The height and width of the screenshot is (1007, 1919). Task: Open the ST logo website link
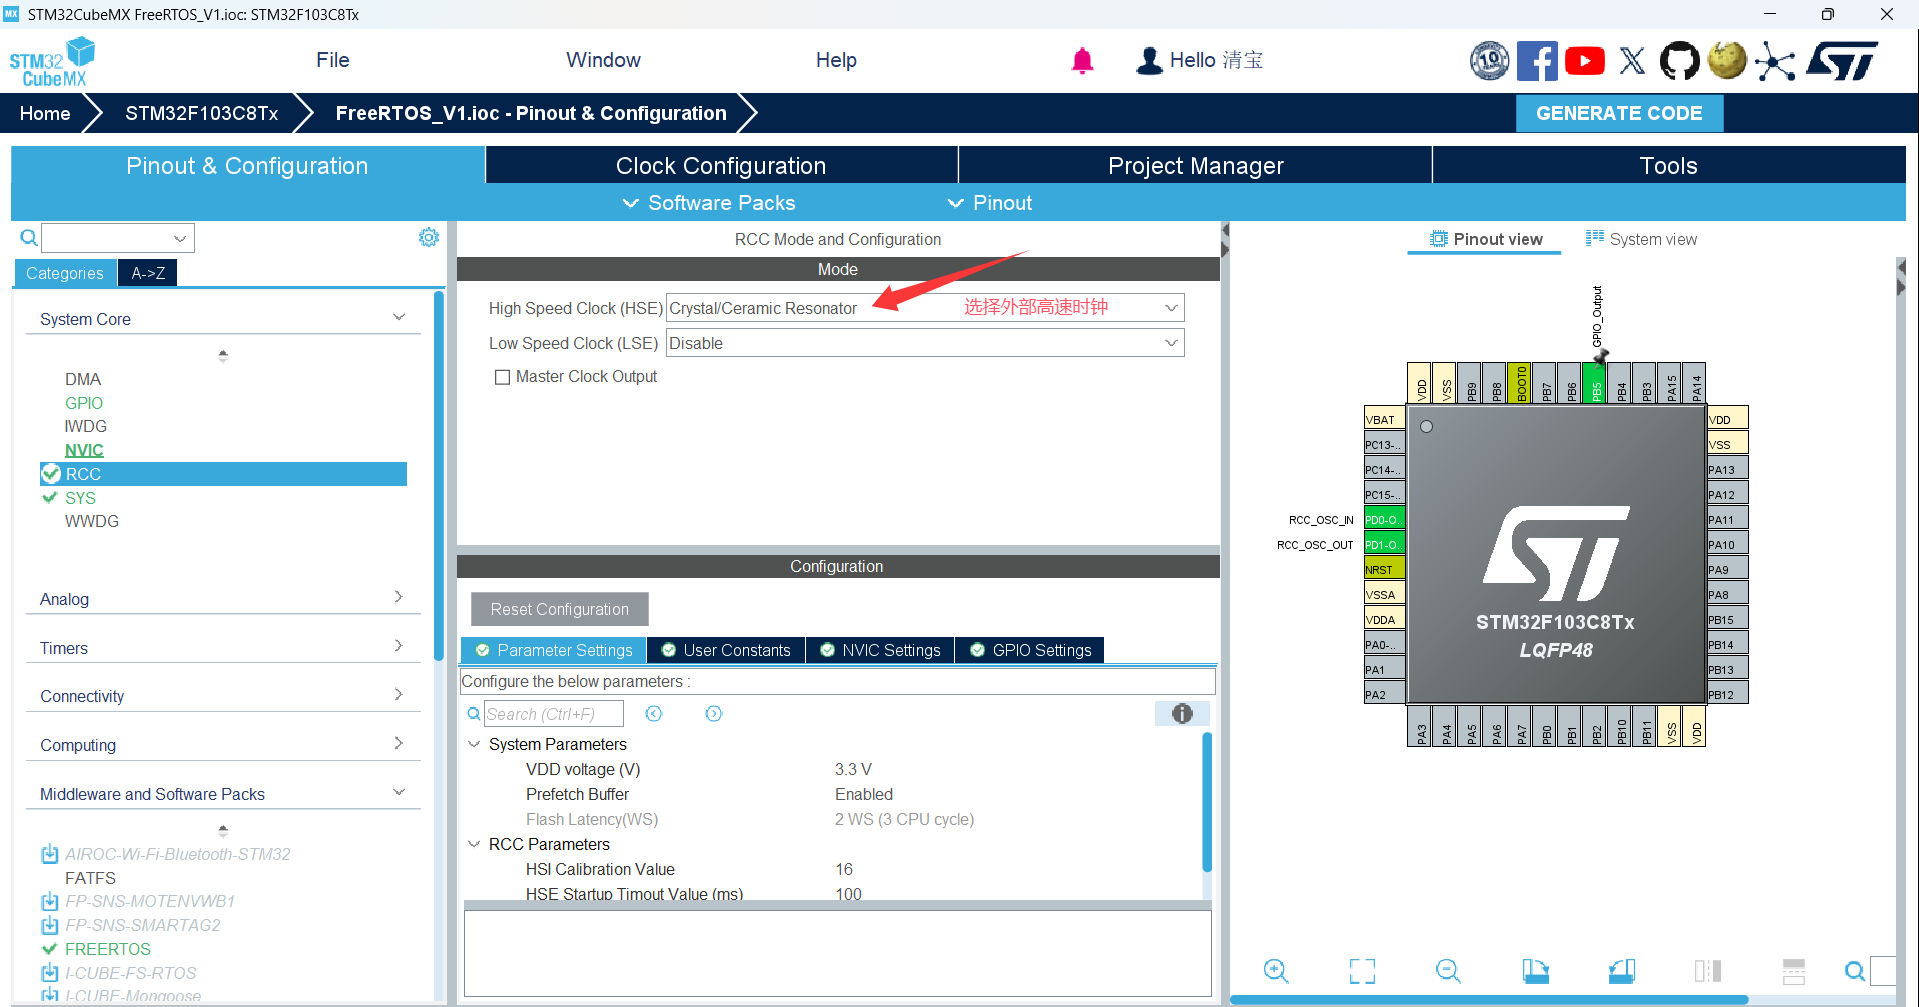(1842, 60)
